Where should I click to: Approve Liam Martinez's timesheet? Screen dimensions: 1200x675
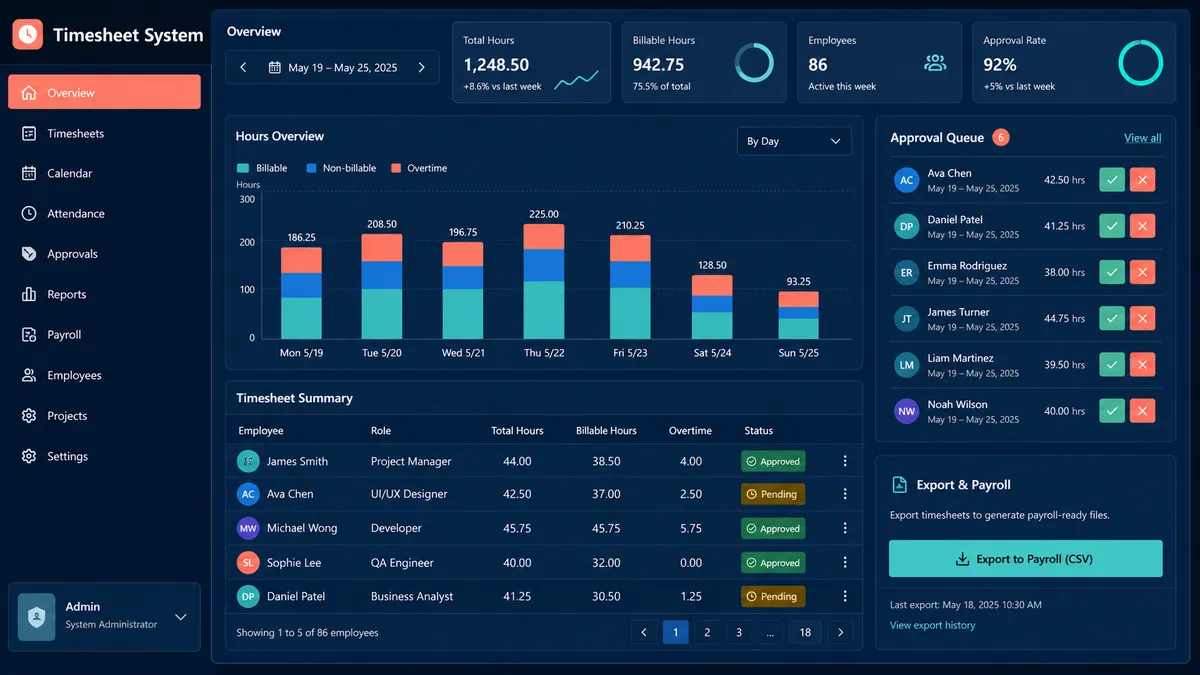(1112, 365)
